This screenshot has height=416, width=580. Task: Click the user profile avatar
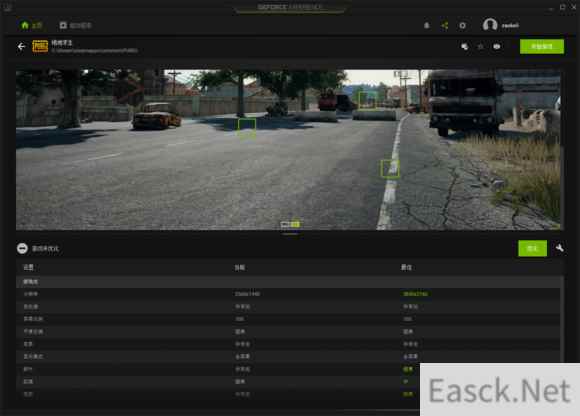(490, 25)
